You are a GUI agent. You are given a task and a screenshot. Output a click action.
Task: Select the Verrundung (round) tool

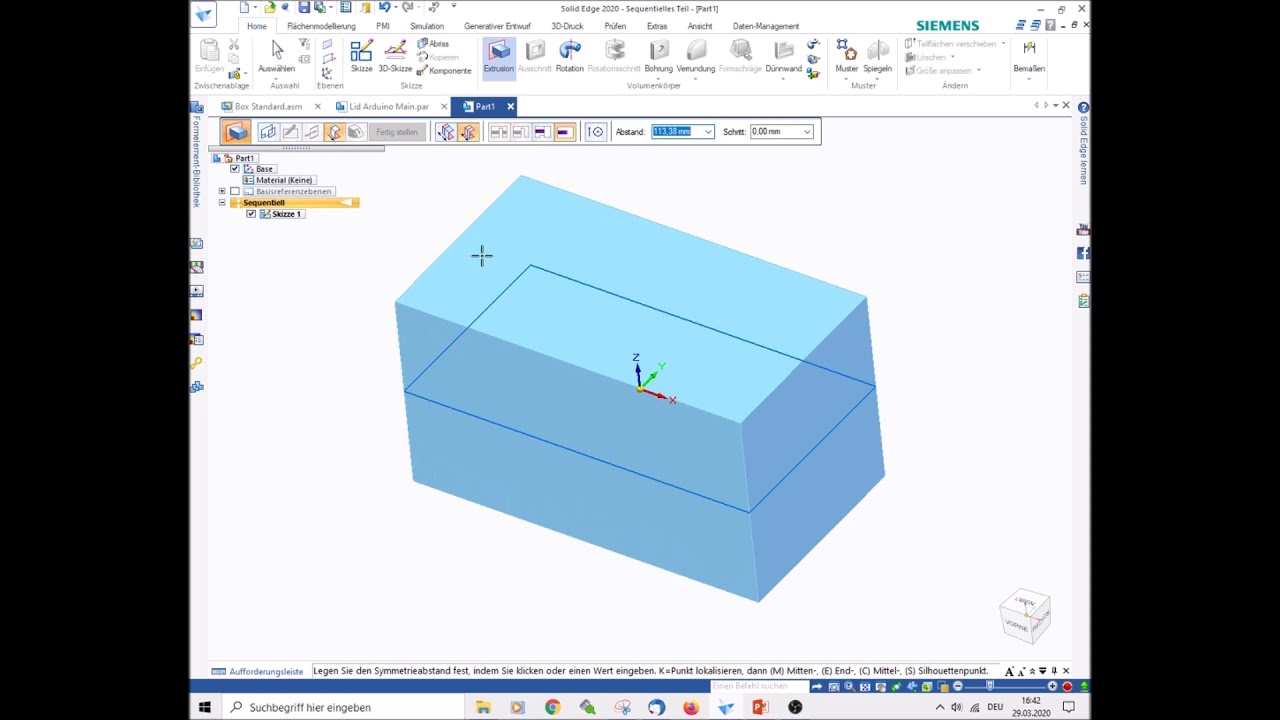point(696,56)
